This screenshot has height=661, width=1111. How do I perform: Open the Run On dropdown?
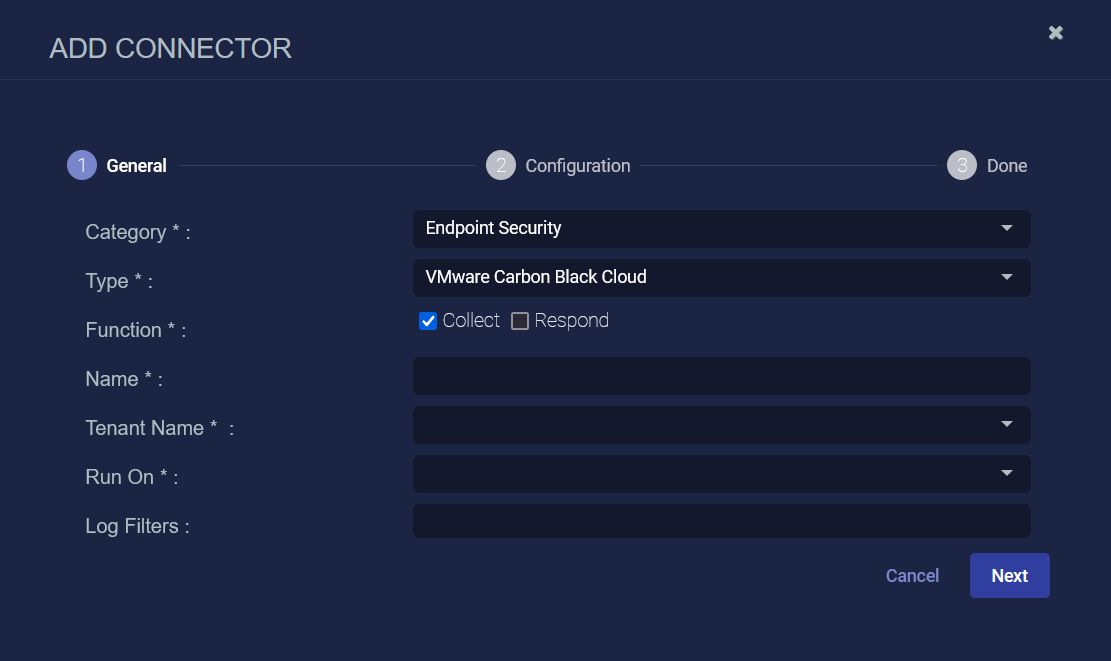pos(721,474)
